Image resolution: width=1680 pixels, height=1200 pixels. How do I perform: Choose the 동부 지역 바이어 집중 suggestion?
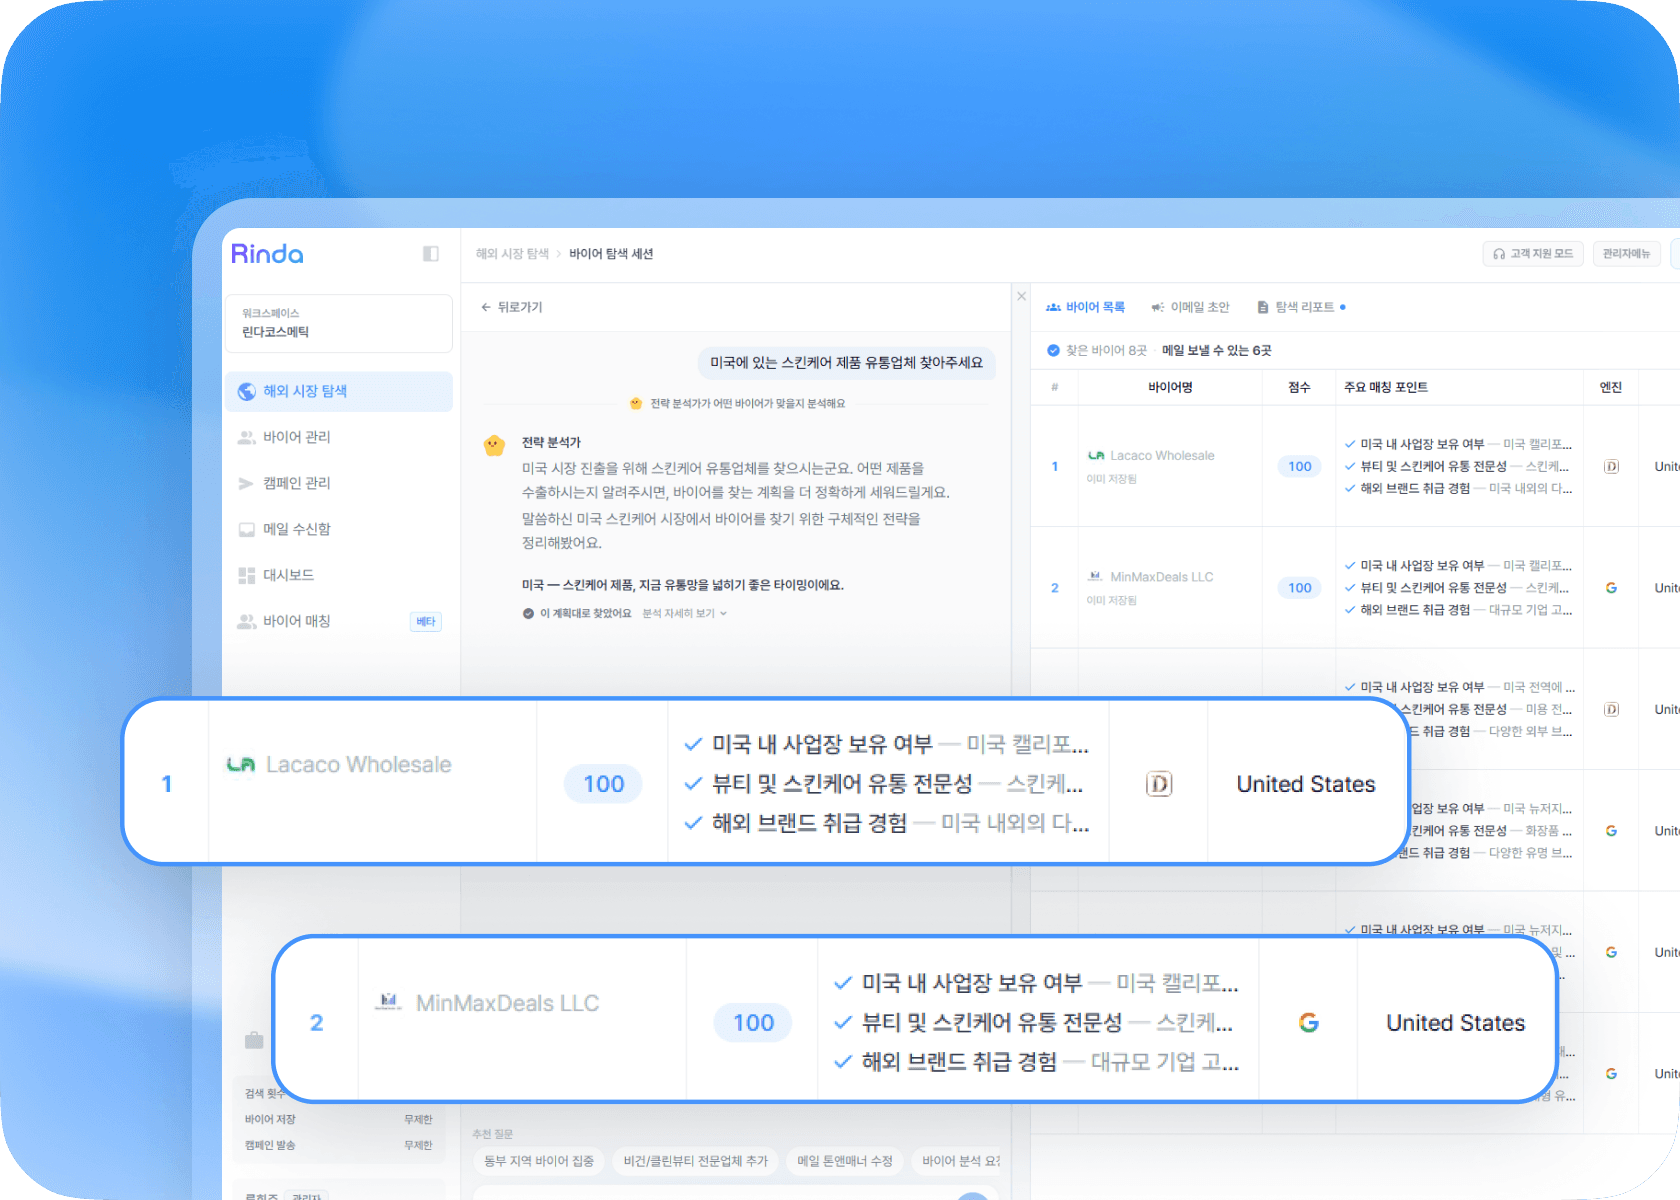click(539, 1161)
